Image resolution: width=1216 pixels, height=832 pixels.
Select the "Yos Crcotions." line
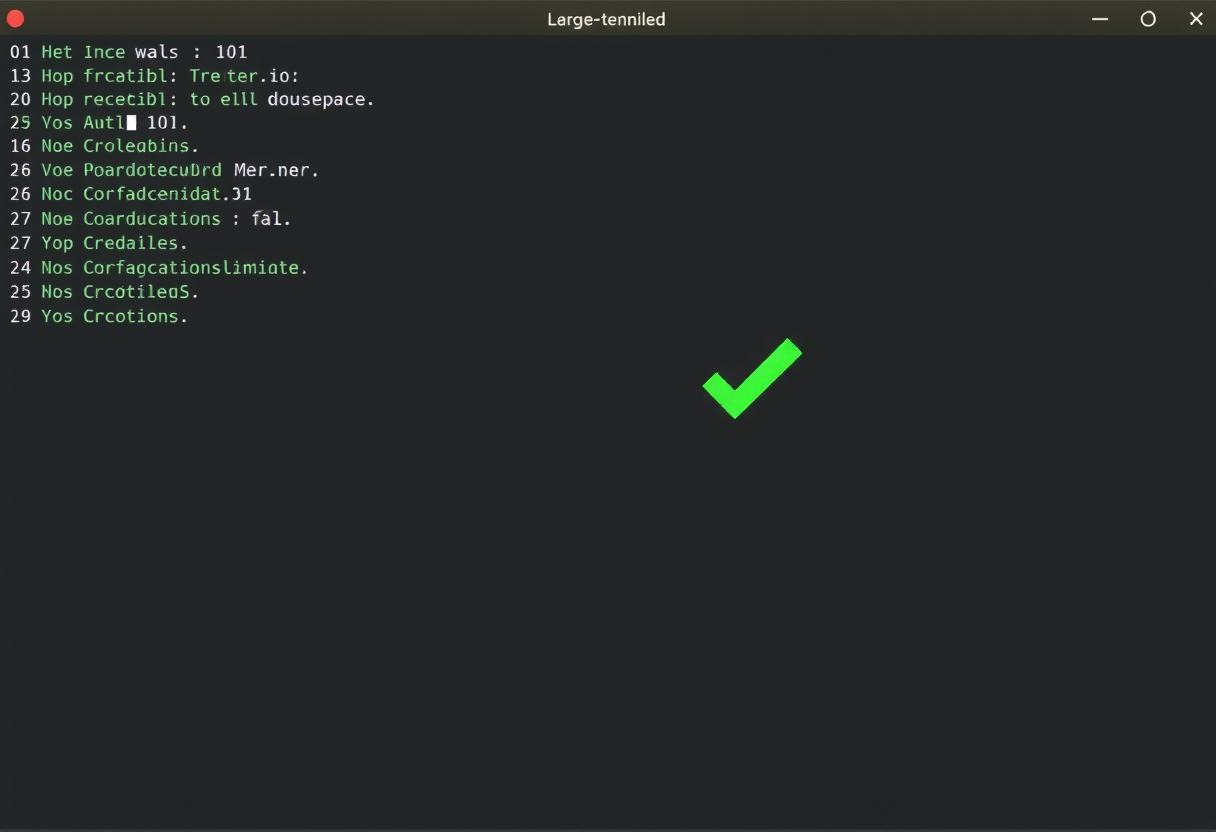click(x=99, y=316)
